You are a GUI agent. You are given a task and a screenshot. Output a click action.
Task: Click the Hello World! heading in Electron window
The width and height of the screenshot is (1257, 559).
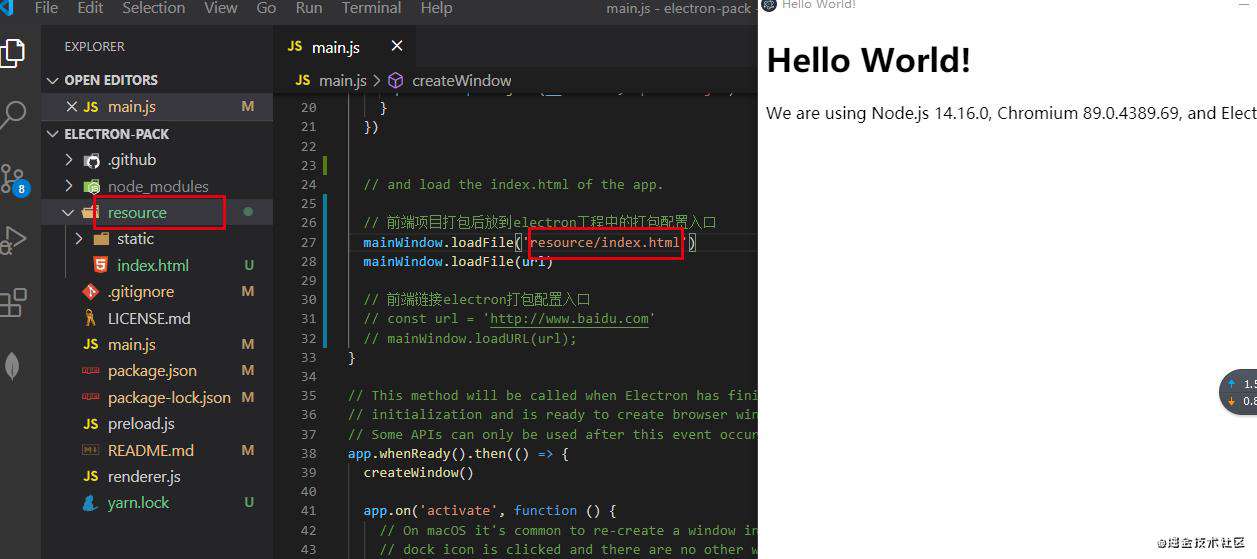tap(868, 61)
